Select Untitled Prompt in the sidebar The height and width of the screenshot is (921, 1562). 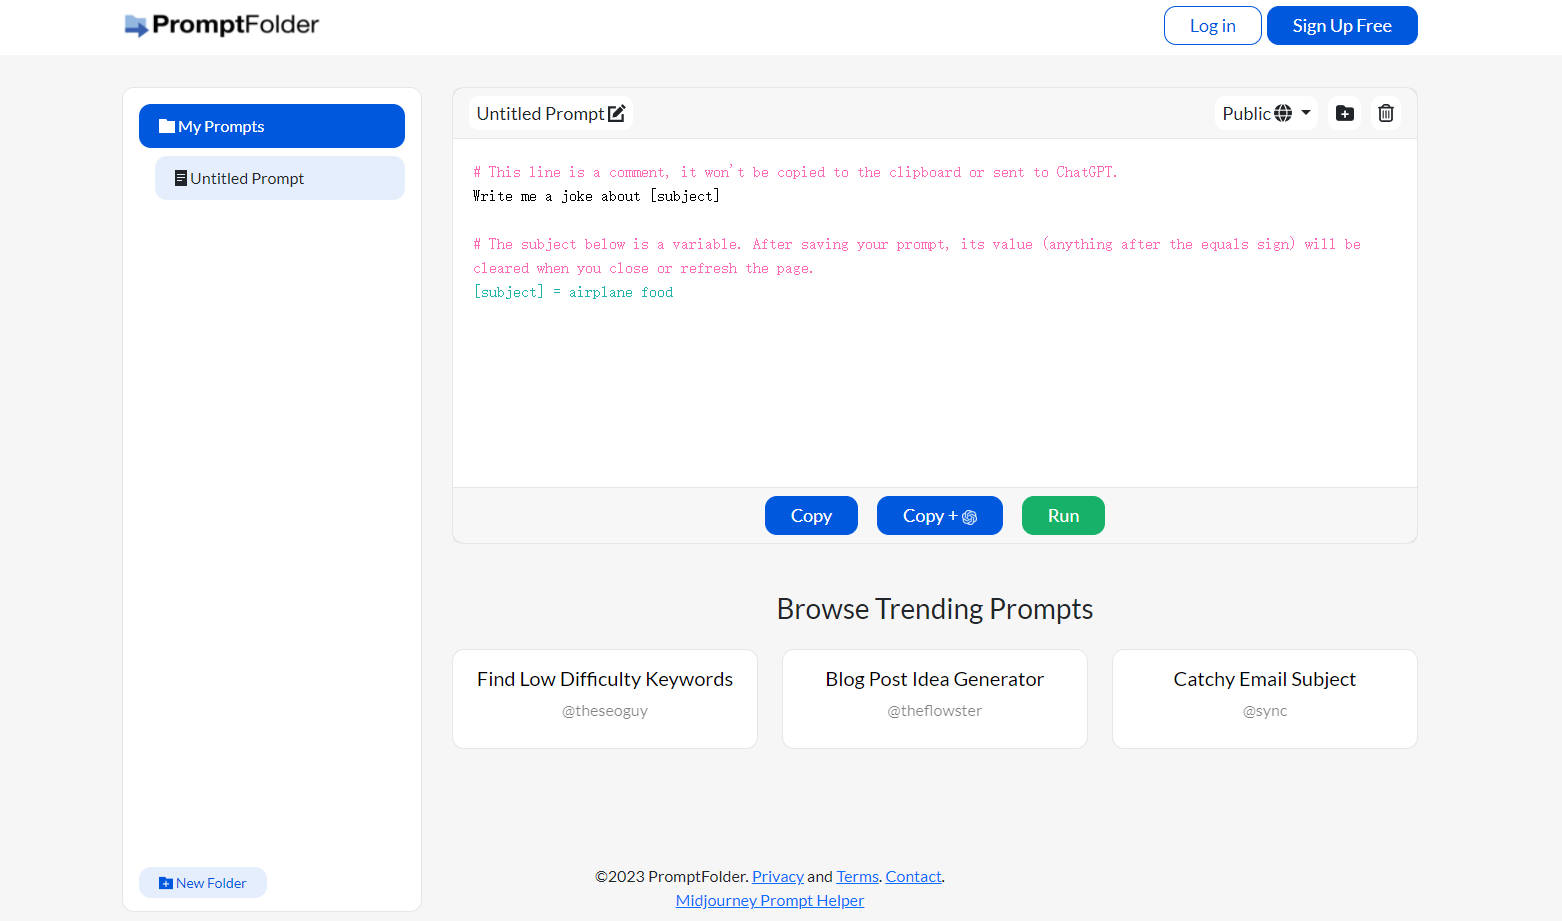click(280, 178)
